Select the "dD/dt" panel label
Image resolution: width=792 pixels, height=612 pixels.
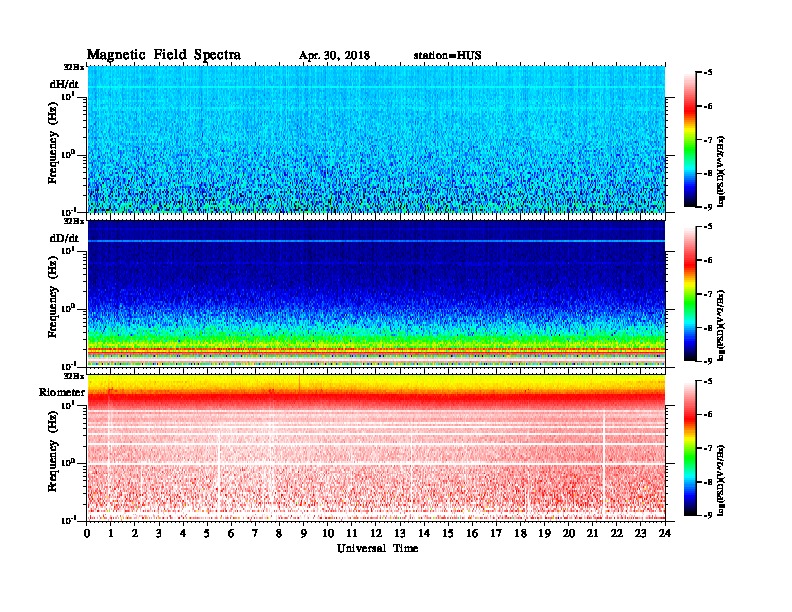click(64, 238)
